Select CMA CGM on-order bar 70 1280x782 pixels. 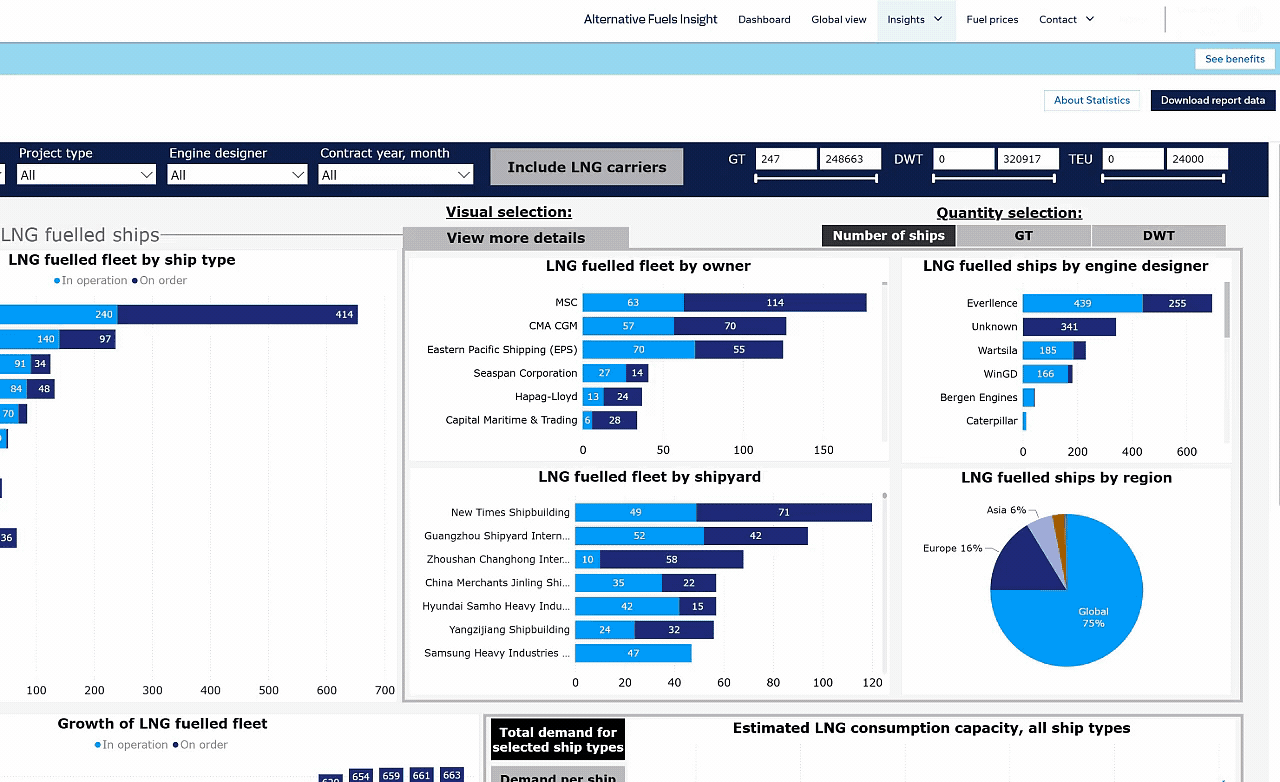730,326
